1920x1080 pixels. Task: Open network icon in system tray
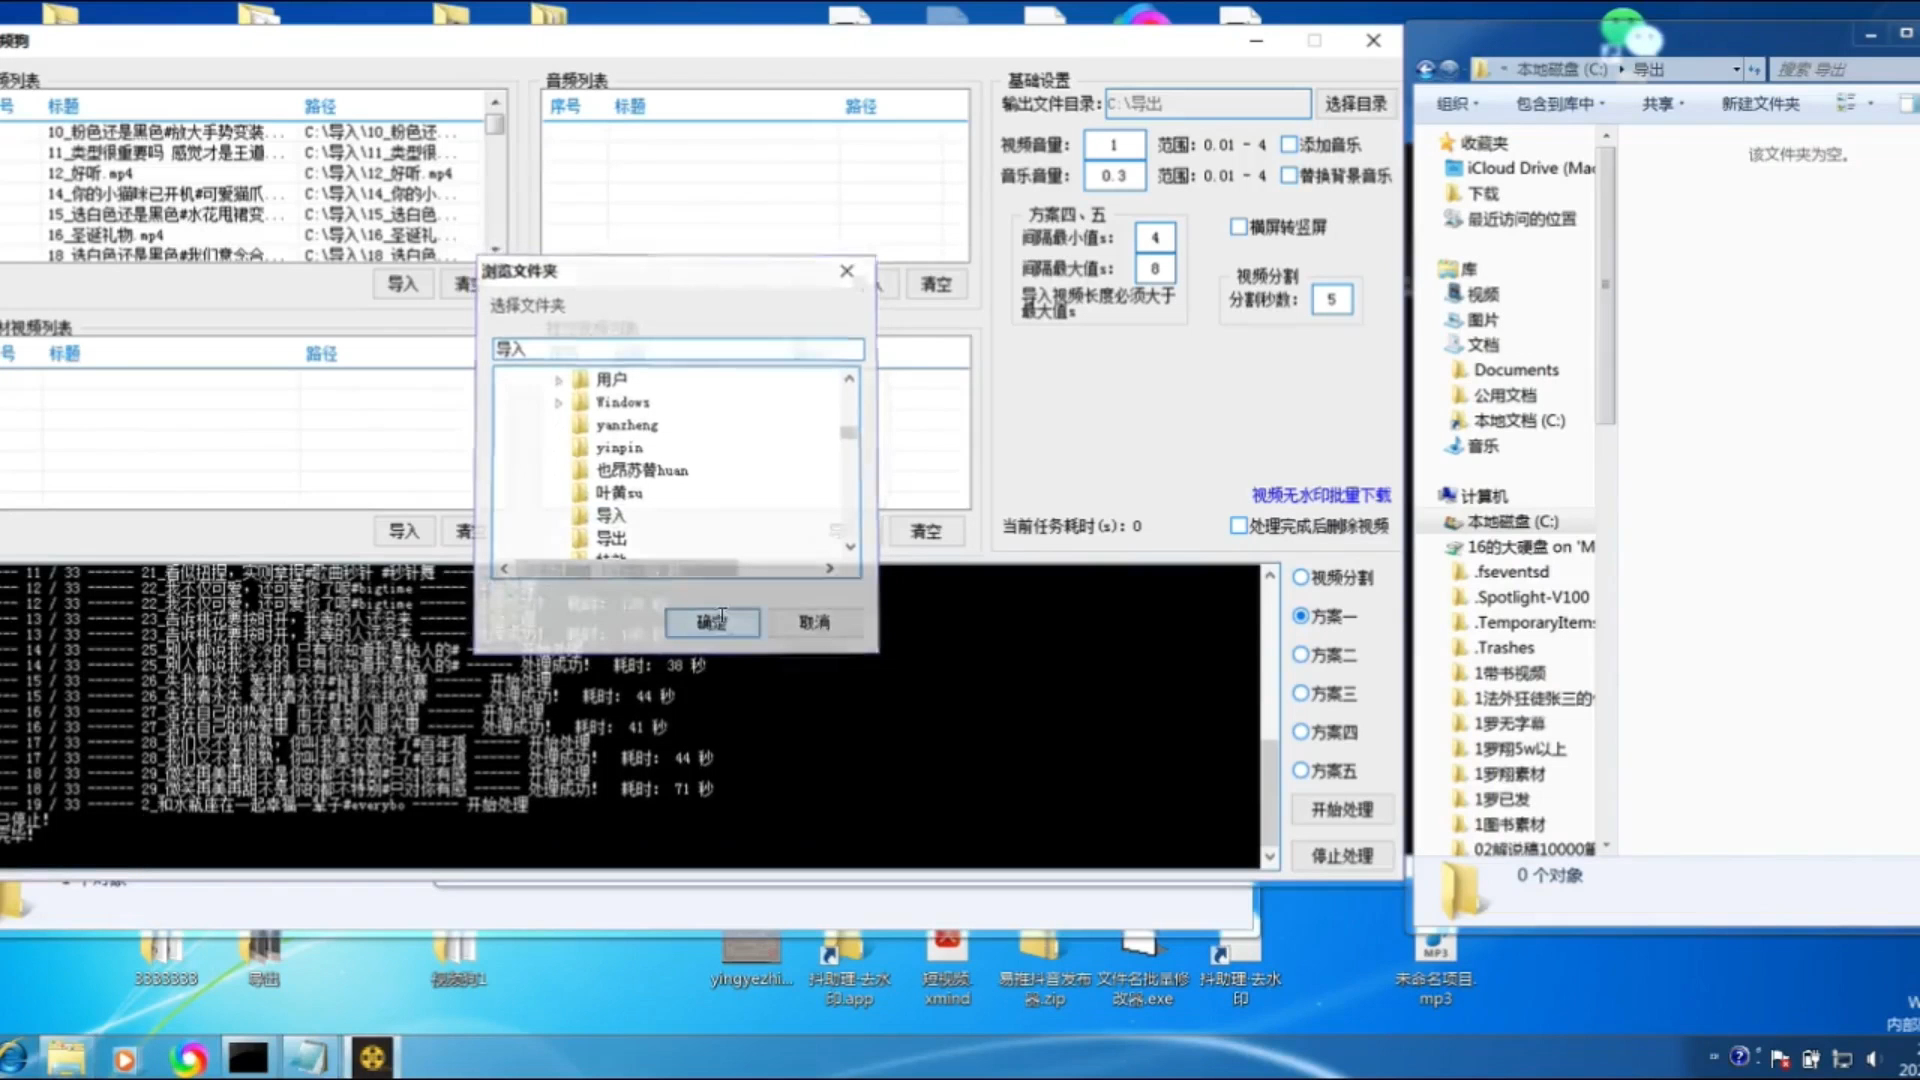(1842, 1058)
